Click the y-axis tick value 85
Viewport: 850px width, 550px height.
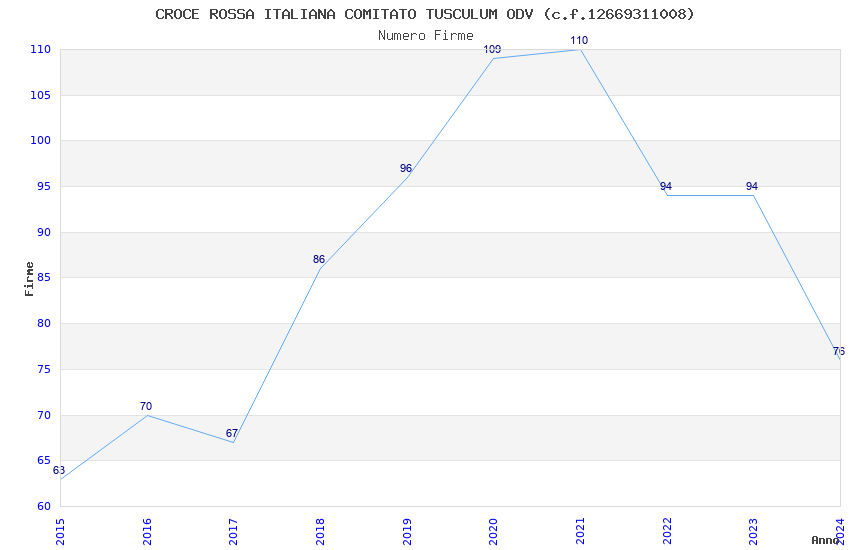(44, 278)
